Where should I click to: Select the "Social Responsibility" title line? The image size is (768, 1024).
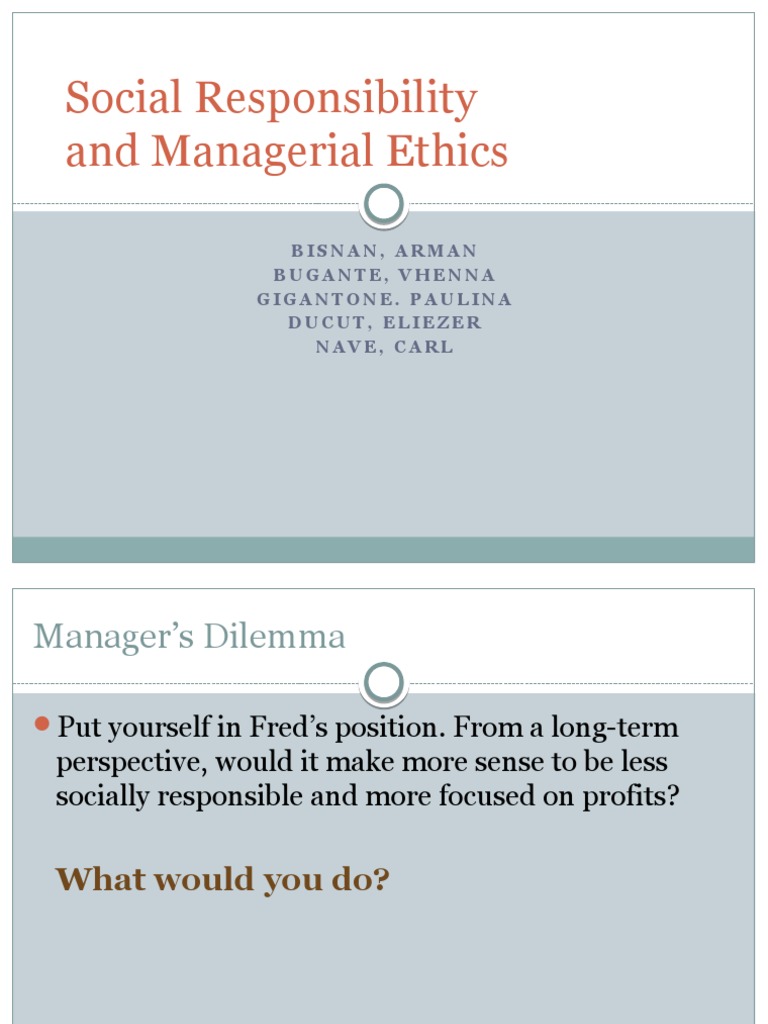[x=271, y=99]
